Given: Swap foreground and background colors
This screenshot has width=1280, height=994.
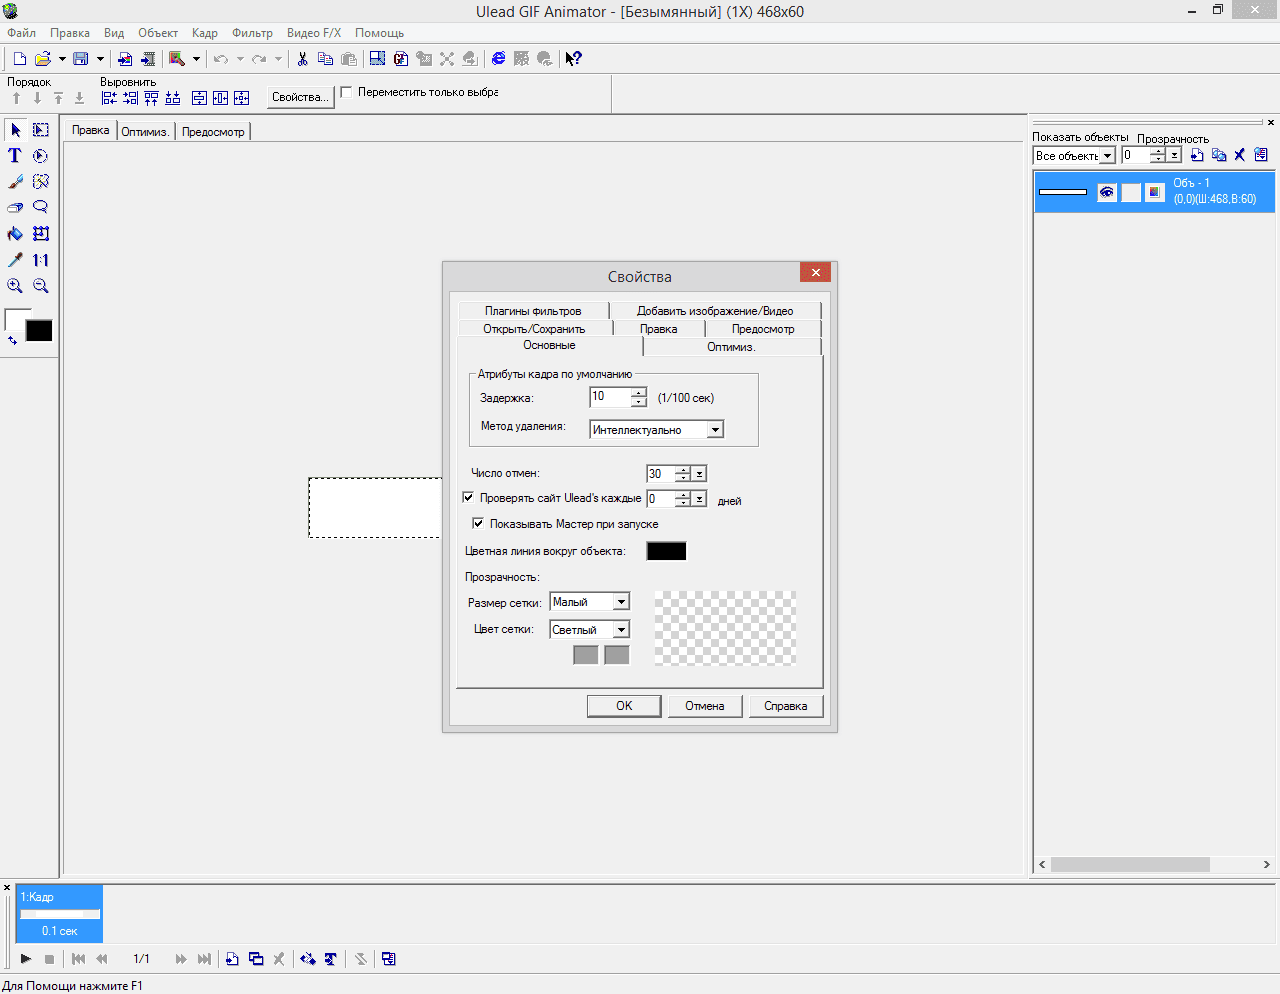Looking at the screenshot, I should tap(12, 341).
